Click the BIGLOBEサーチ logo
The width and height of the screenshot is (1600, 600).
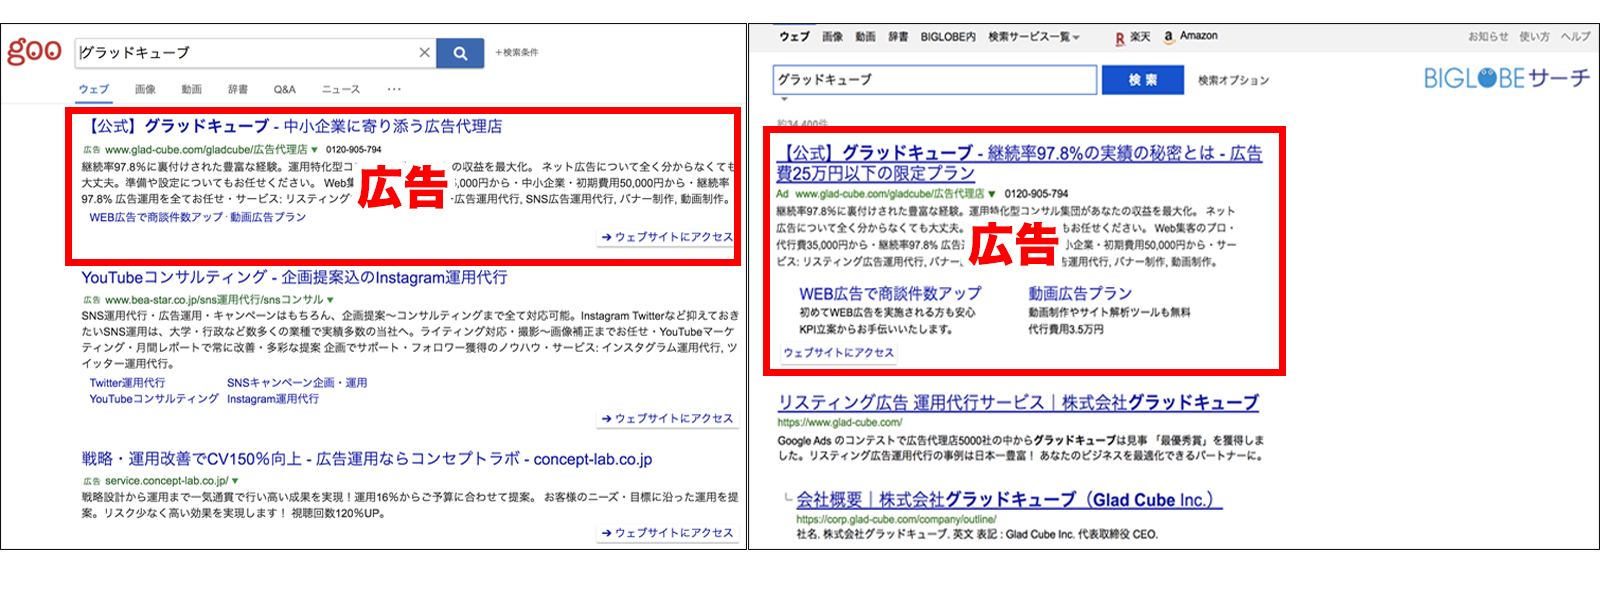pos(1506,78)
